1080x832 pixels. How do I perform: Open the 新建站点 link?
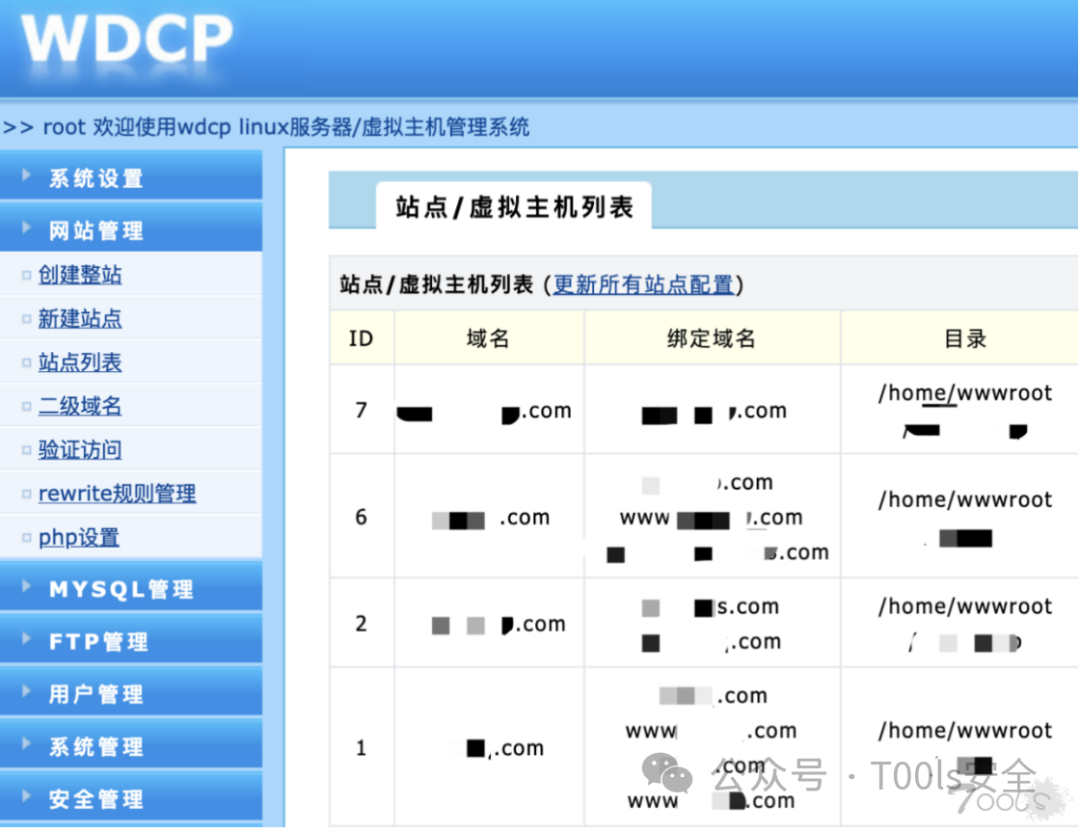coord(80,319)
